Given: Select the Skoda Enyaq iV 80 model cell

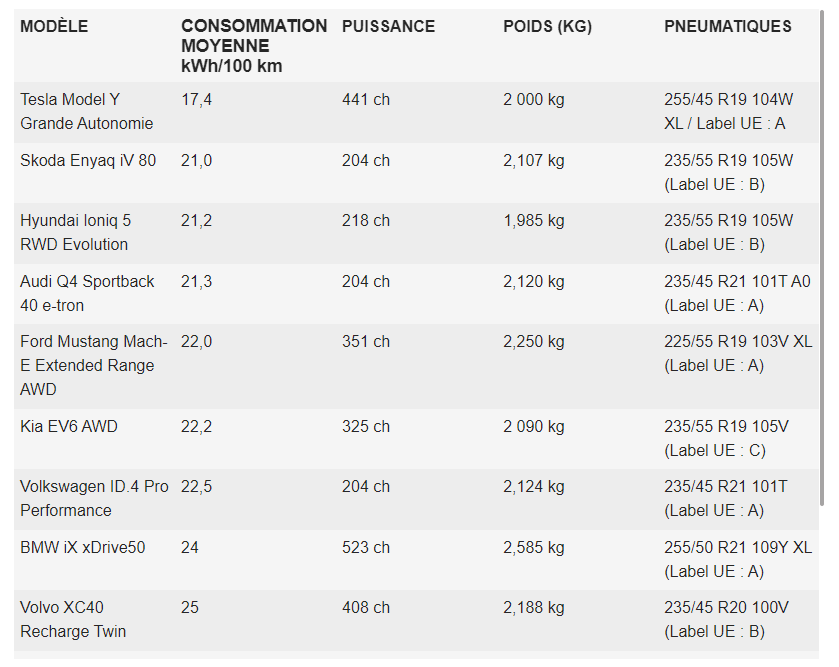Looking at the screenshot, I should [88, 160].
